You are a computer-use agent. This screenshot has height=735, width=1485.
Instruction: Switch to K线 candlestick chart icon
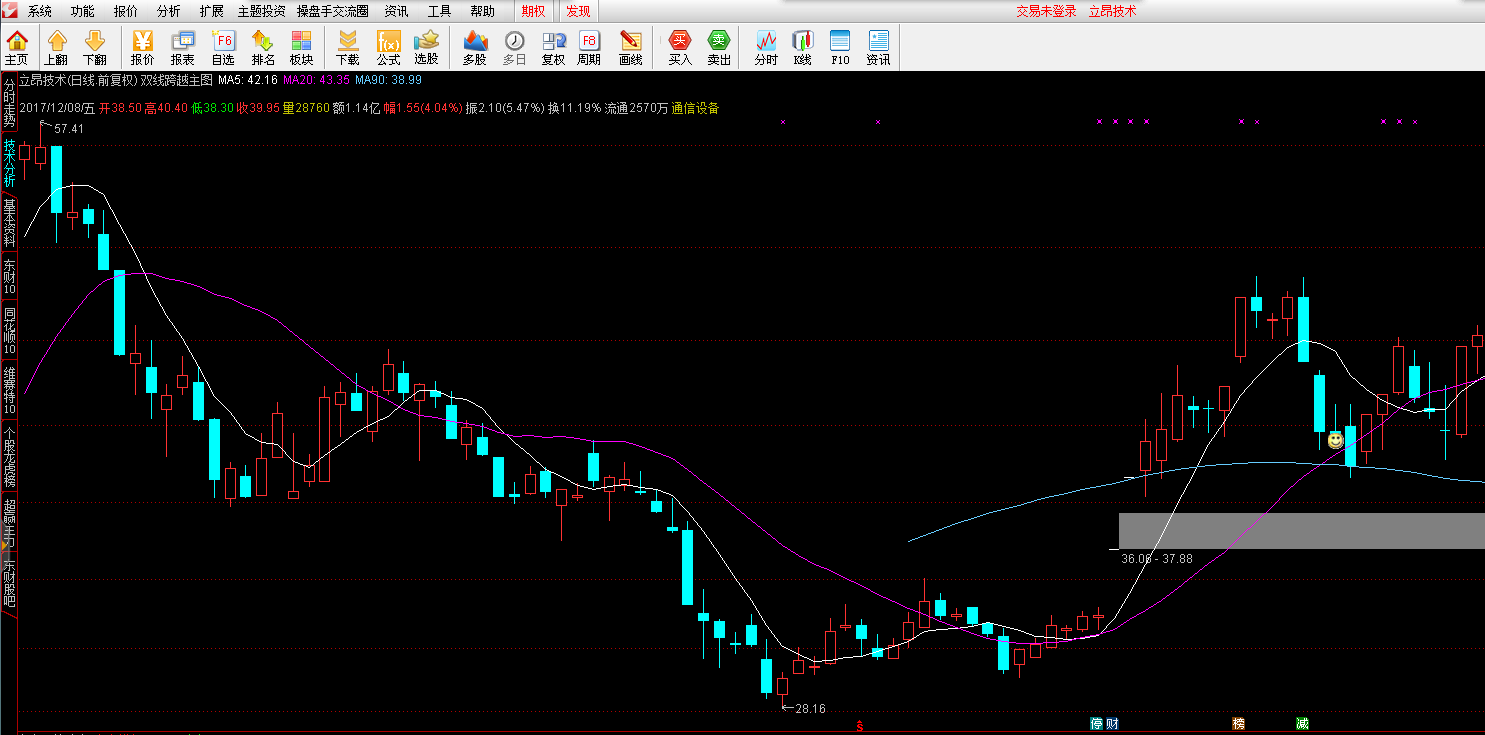tap(803, 47)
